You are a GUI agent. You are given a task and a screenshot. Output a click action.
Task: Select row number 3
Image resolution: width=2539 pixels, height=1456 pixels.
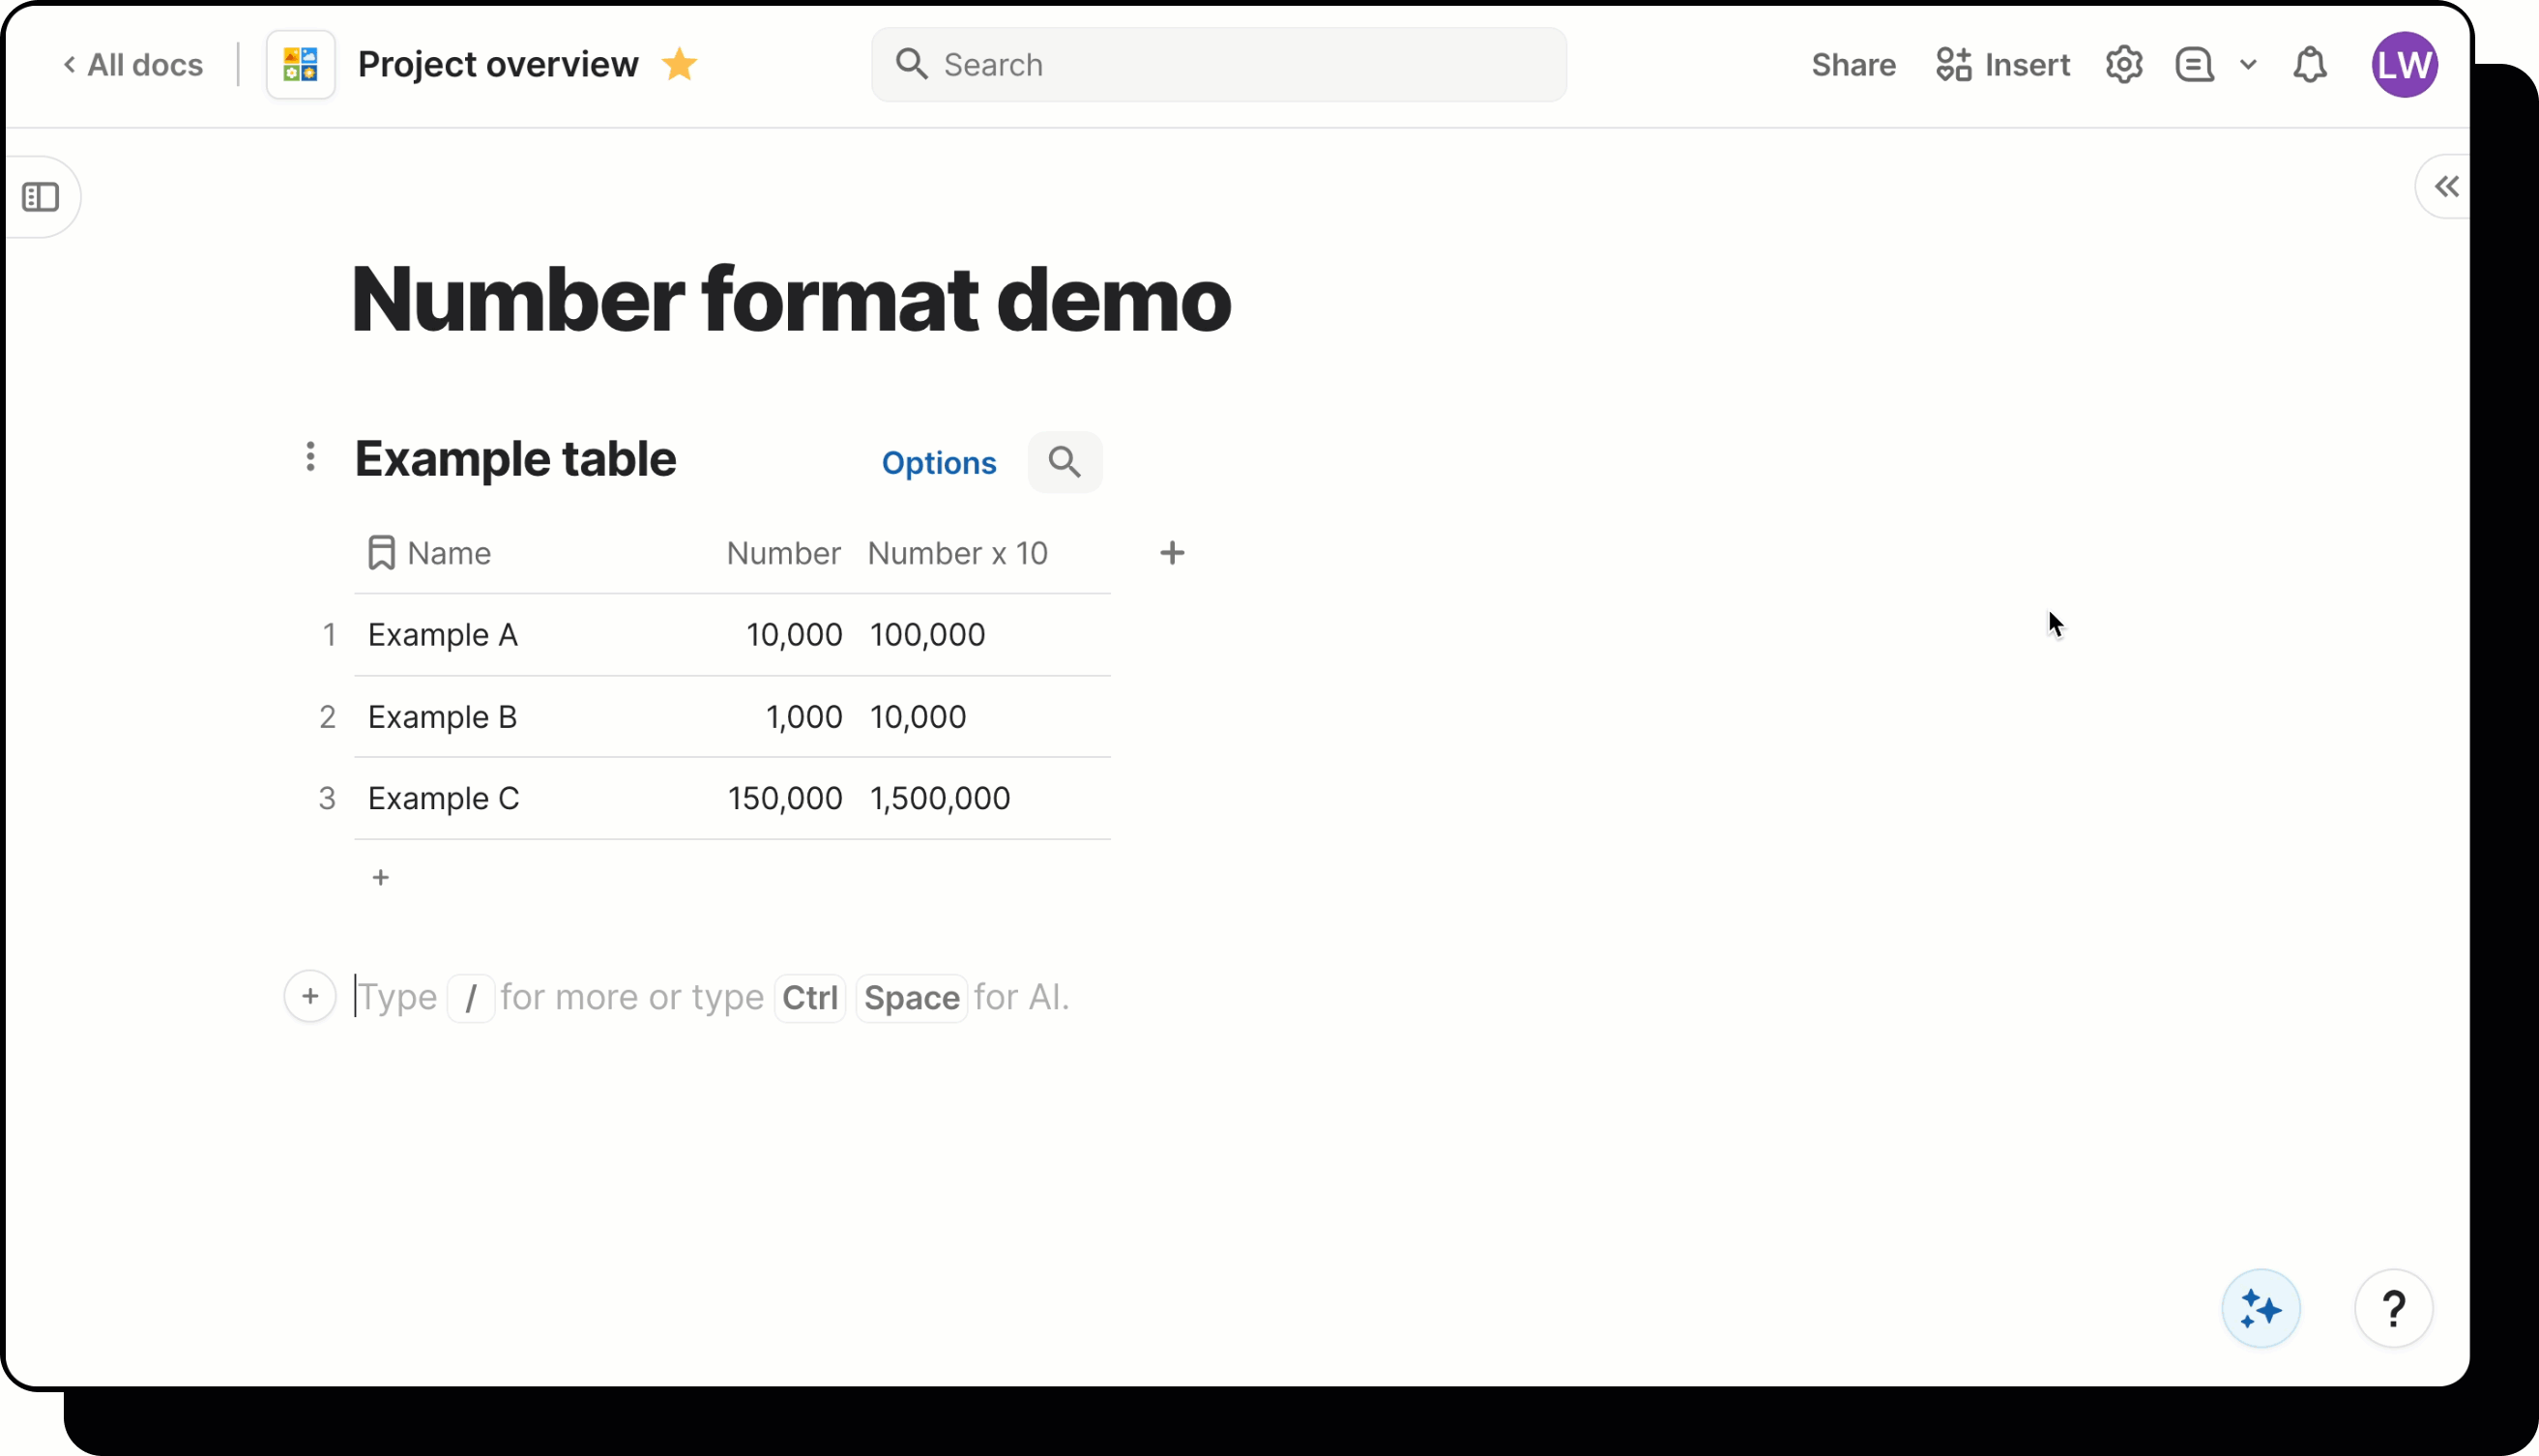[327, 799]
